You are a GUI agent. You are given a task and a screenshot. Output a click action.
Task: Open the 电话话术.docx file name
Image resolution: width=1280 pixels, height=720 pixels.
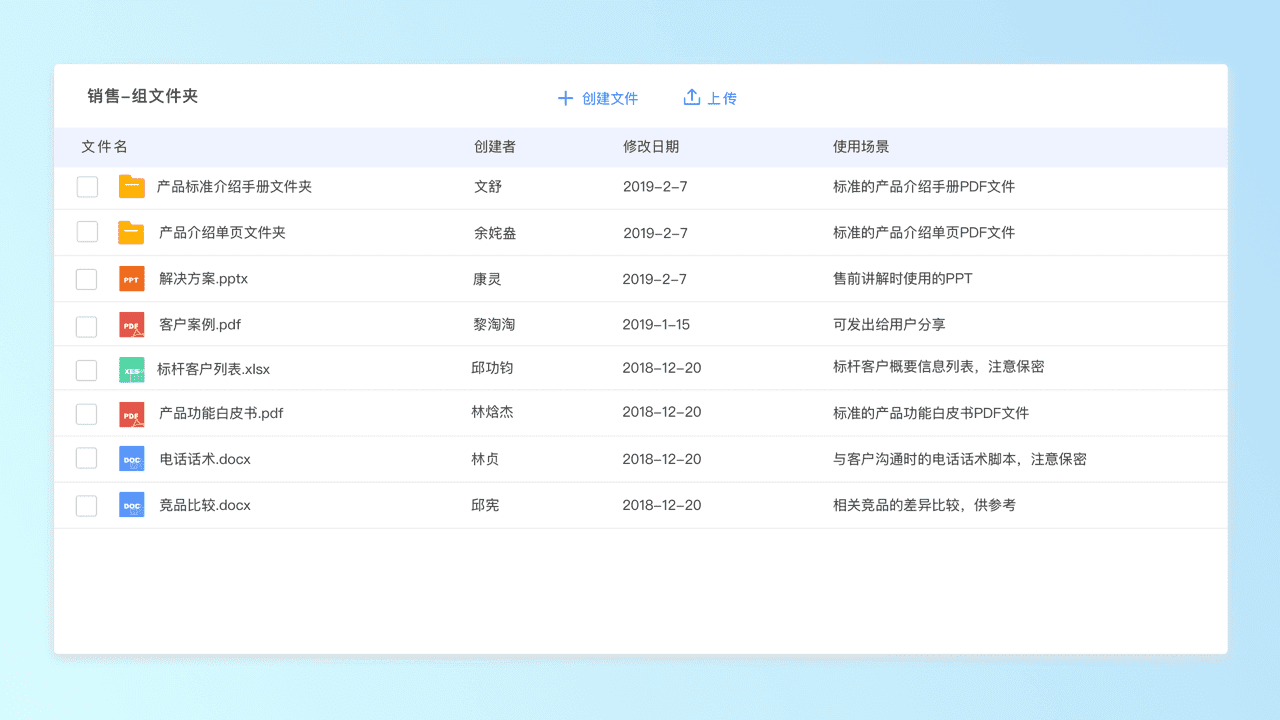205,459
